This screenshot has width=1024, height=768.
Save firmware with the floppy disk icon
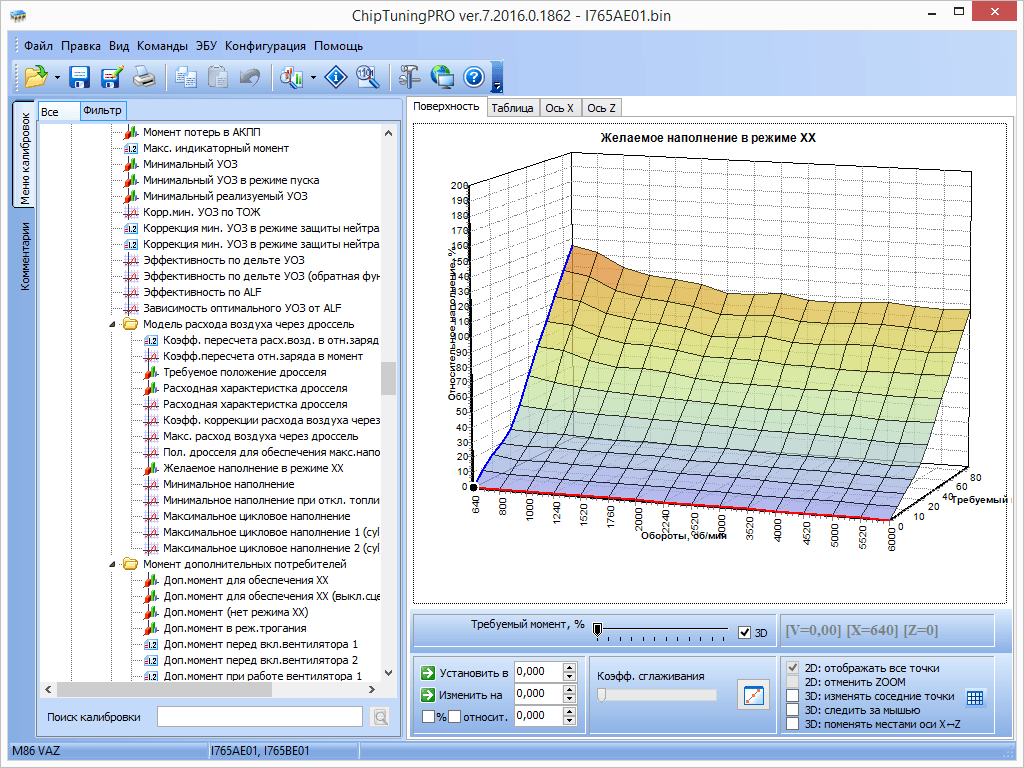coord(80,76)
